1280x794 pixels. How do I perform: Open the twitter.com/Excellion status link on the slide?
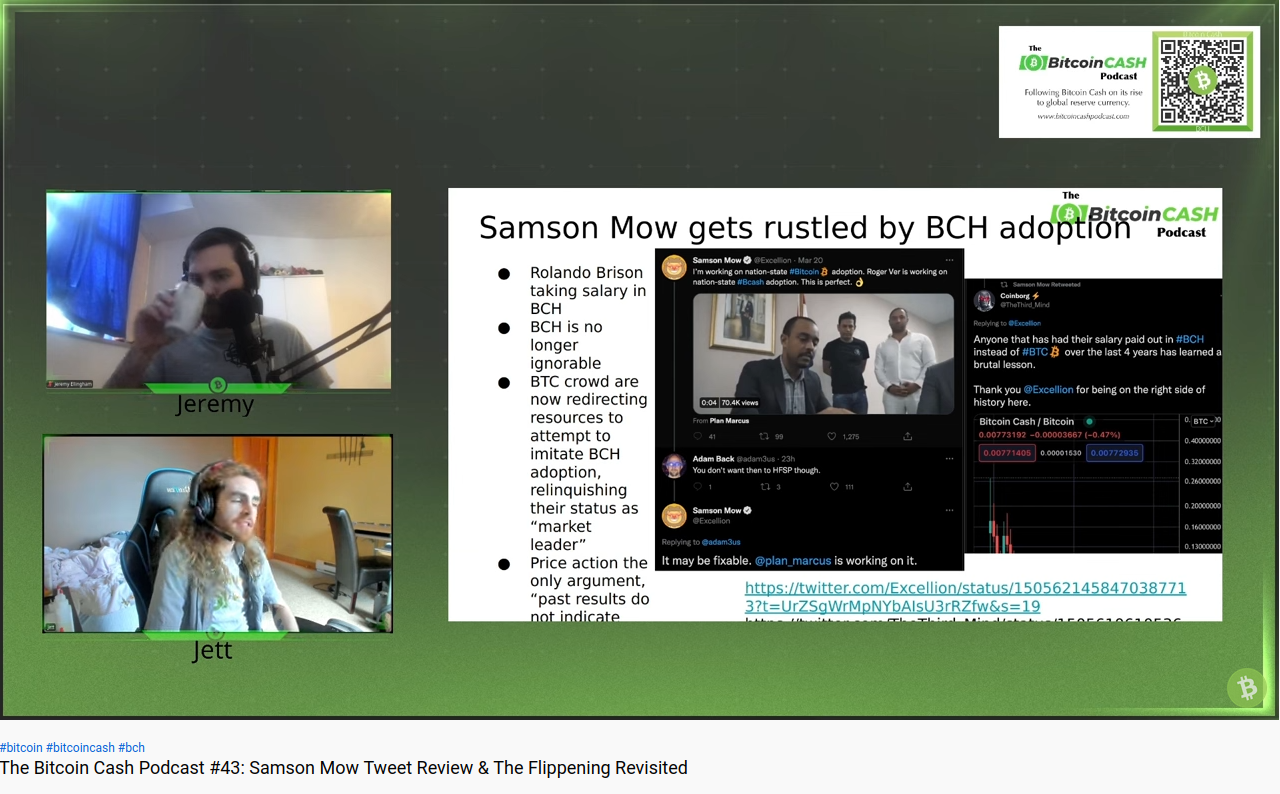(965, 597)
